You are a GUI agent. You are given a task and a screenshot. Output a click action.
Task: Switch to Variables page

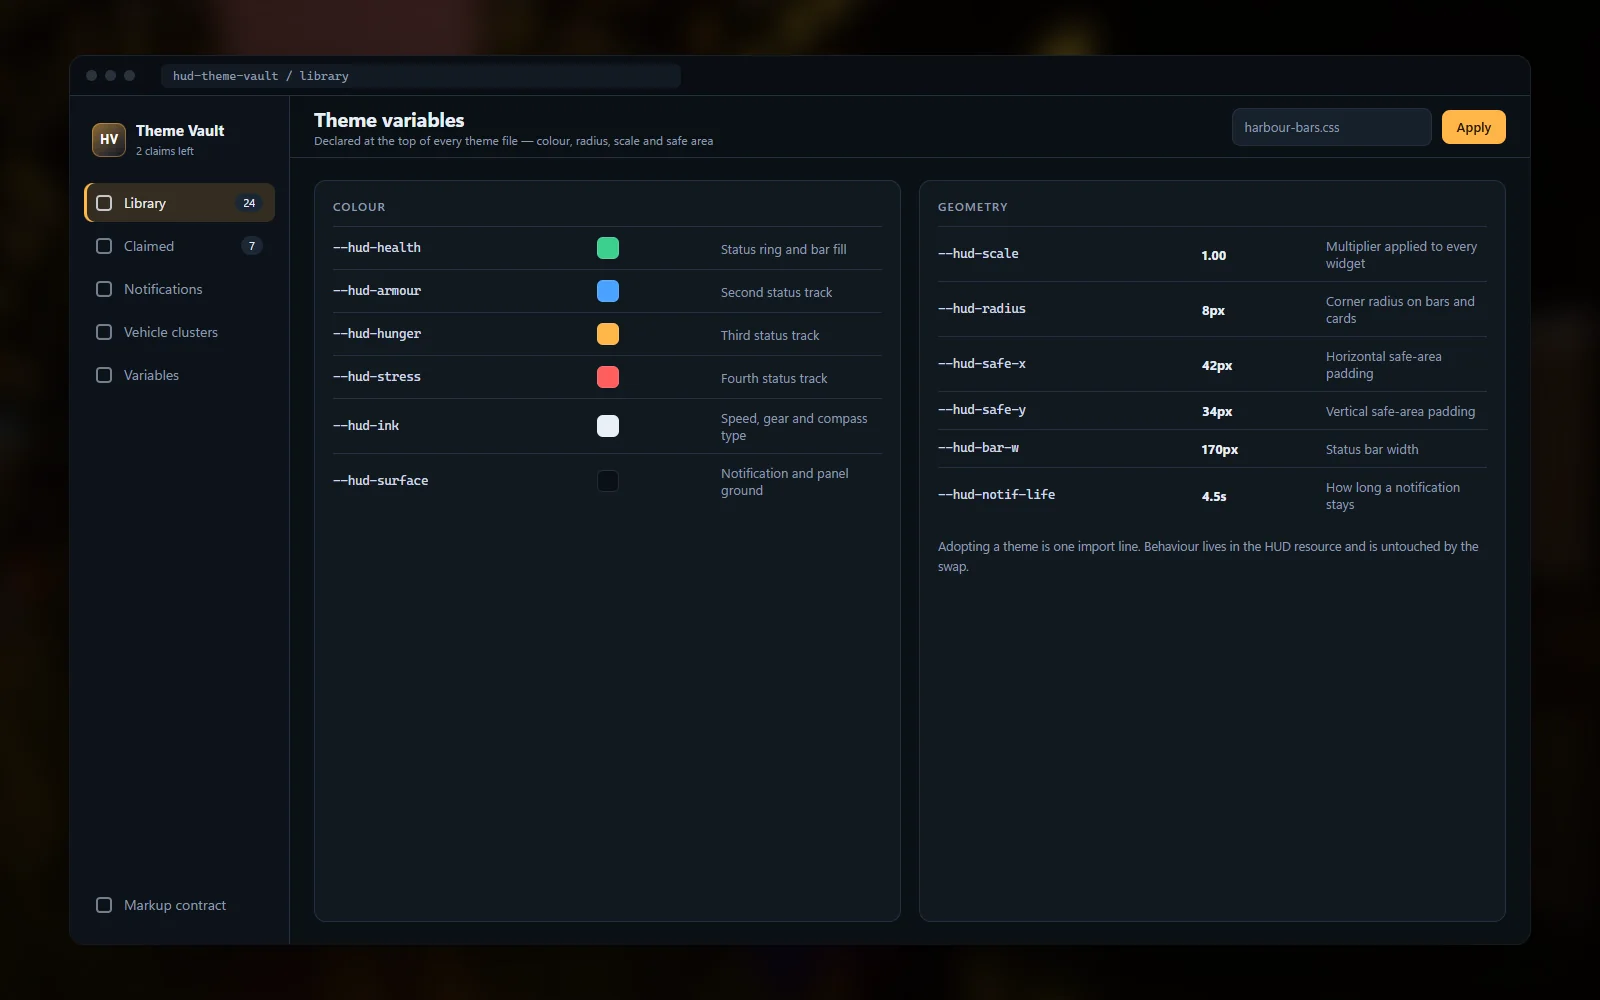[180, 375]
